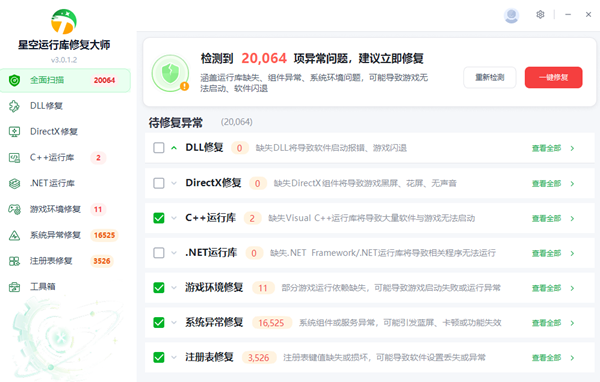
Task: Click 查看全部 link for .NET运行库
Action: 546,253
